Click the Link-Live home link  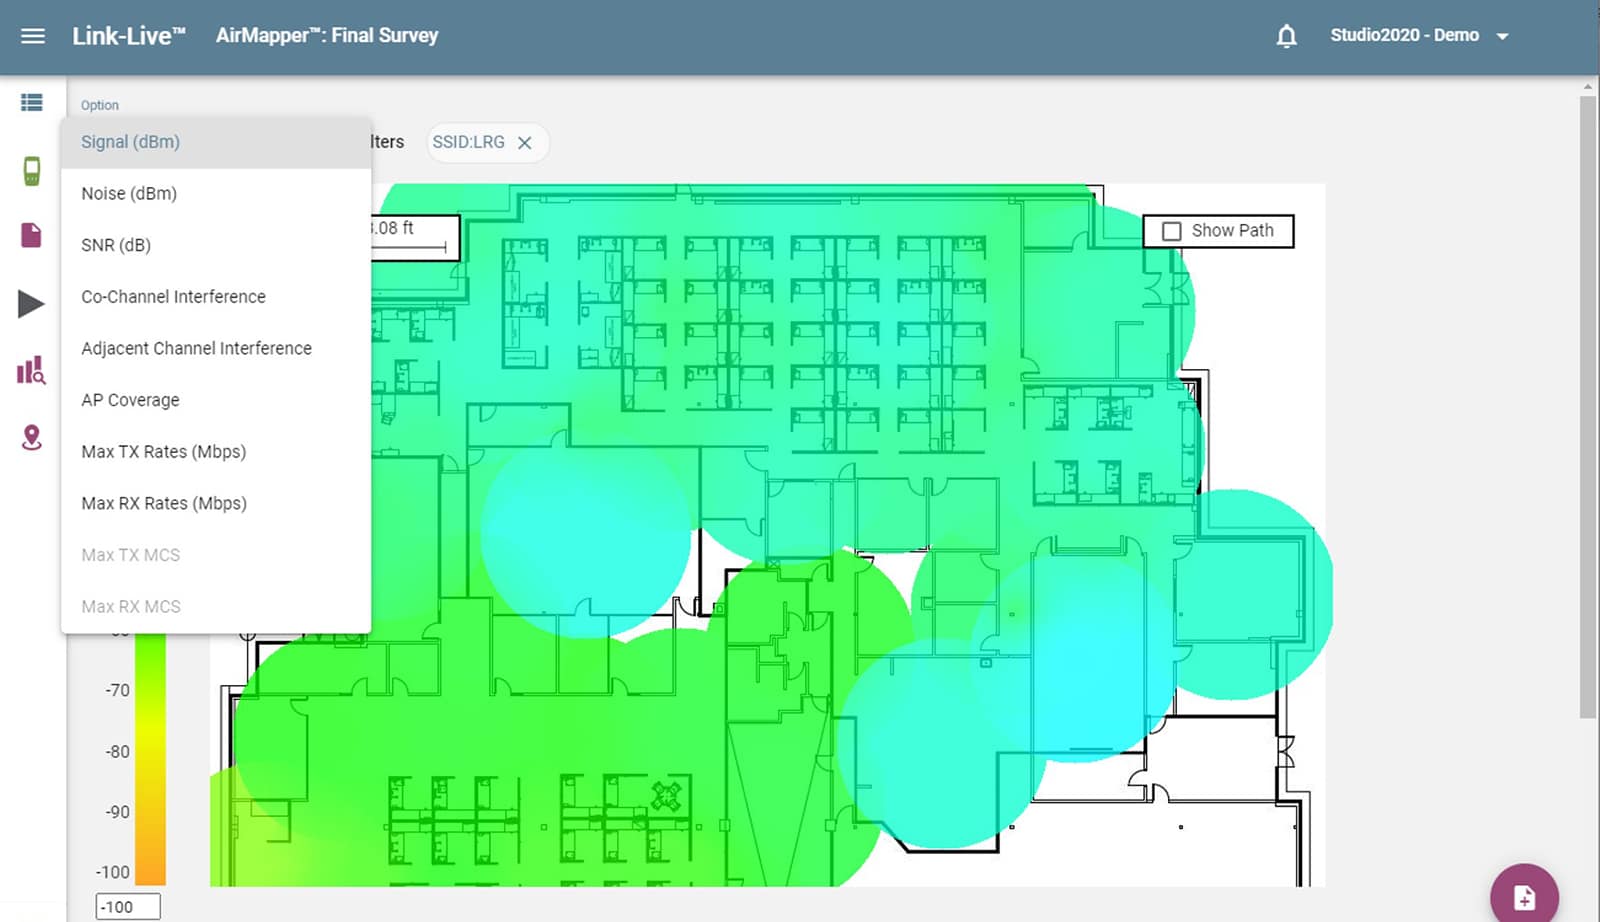[x=128, y=35]
